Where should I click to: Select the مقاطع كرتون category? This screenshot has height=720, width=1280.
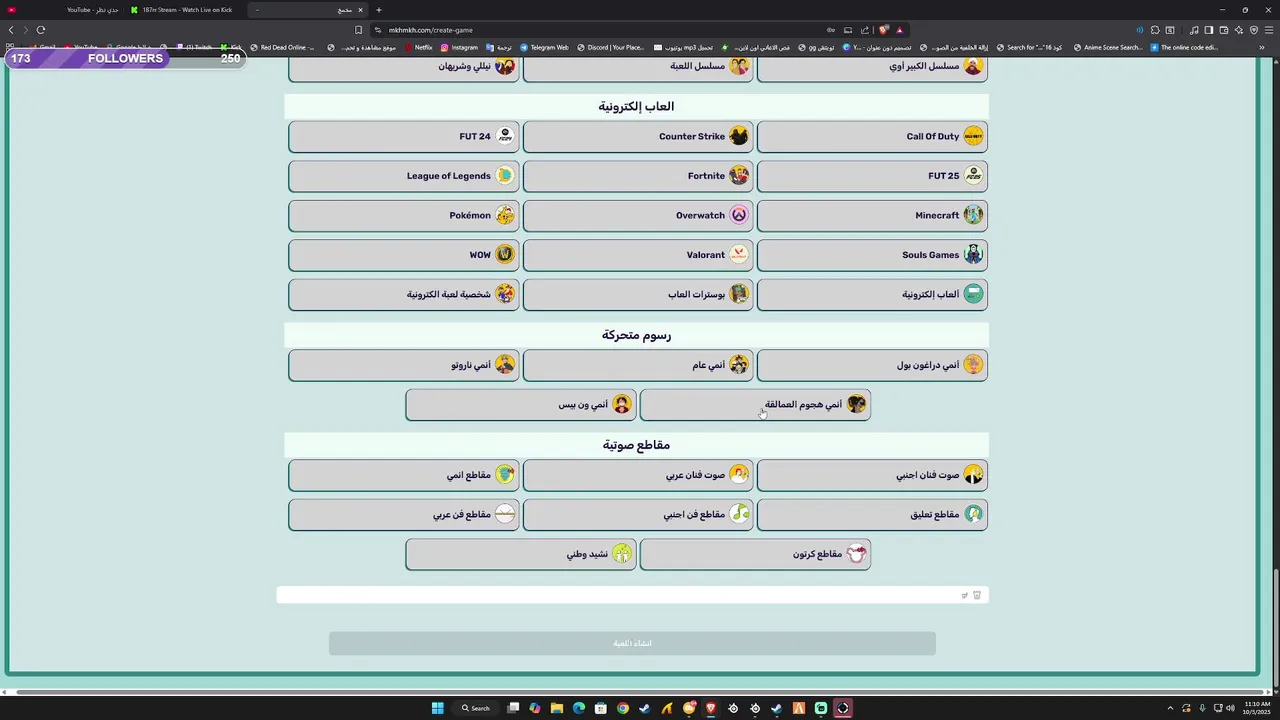[755, 554]
